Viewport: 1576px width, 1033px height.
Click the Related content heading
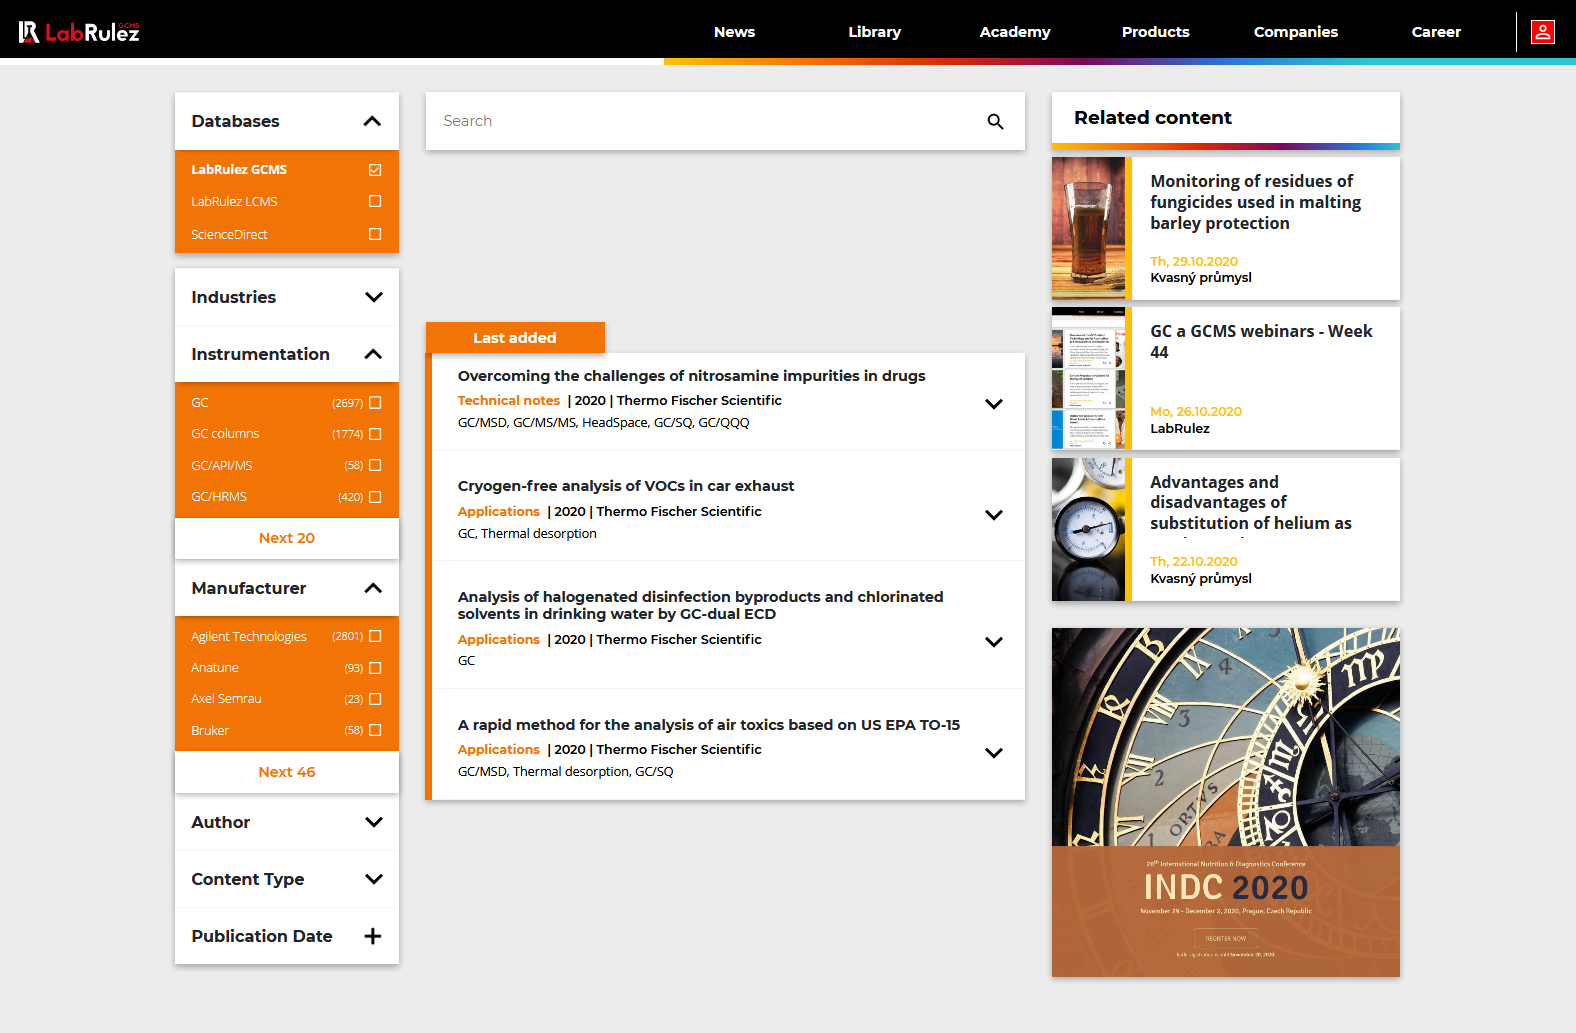pyautogui.click(x=1152, y=118)
